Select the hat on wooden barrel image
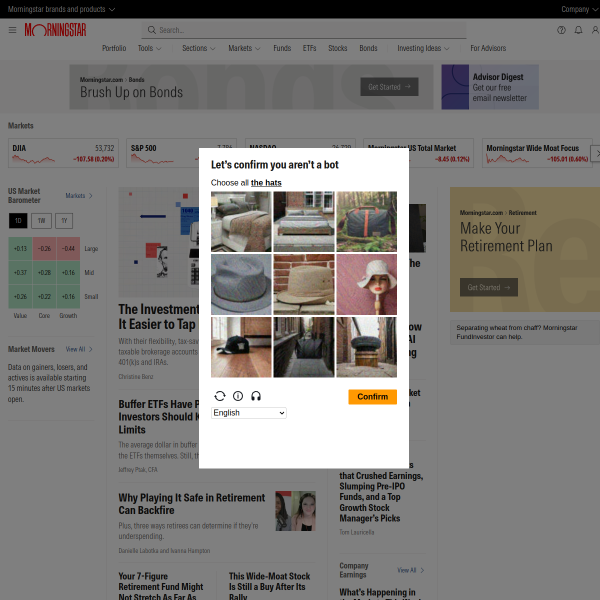The width and height of the screenshot is (600, 600). click(367, 347)
